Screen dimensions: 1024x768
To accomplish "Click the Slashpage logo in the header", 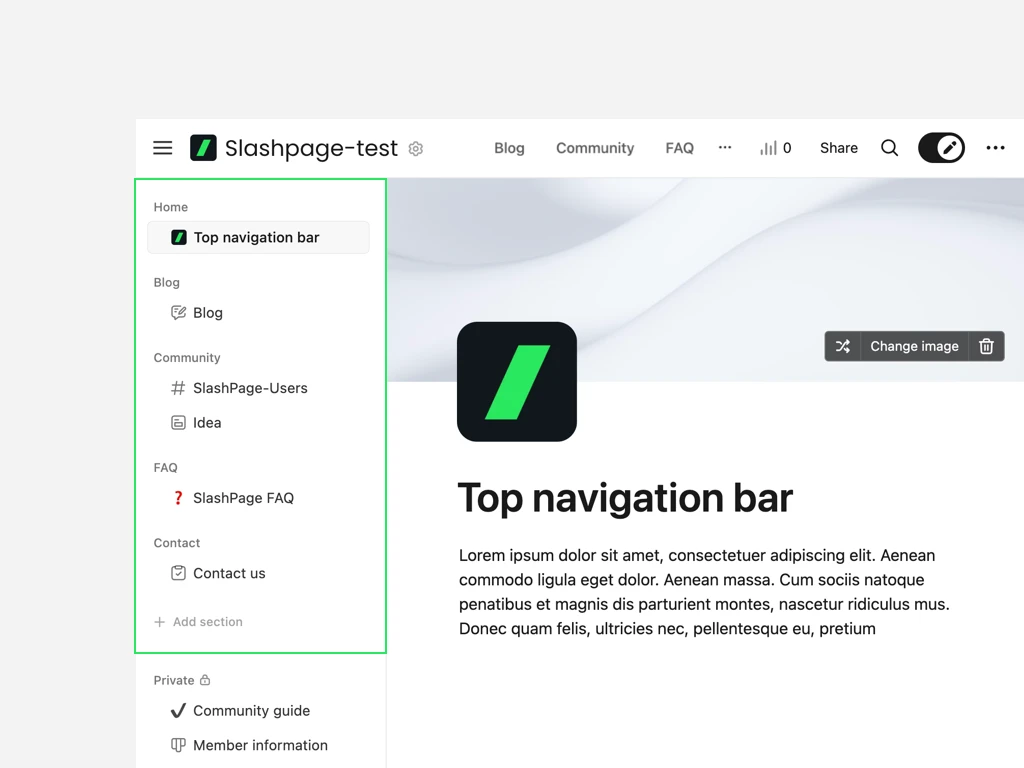I will 203,148.
